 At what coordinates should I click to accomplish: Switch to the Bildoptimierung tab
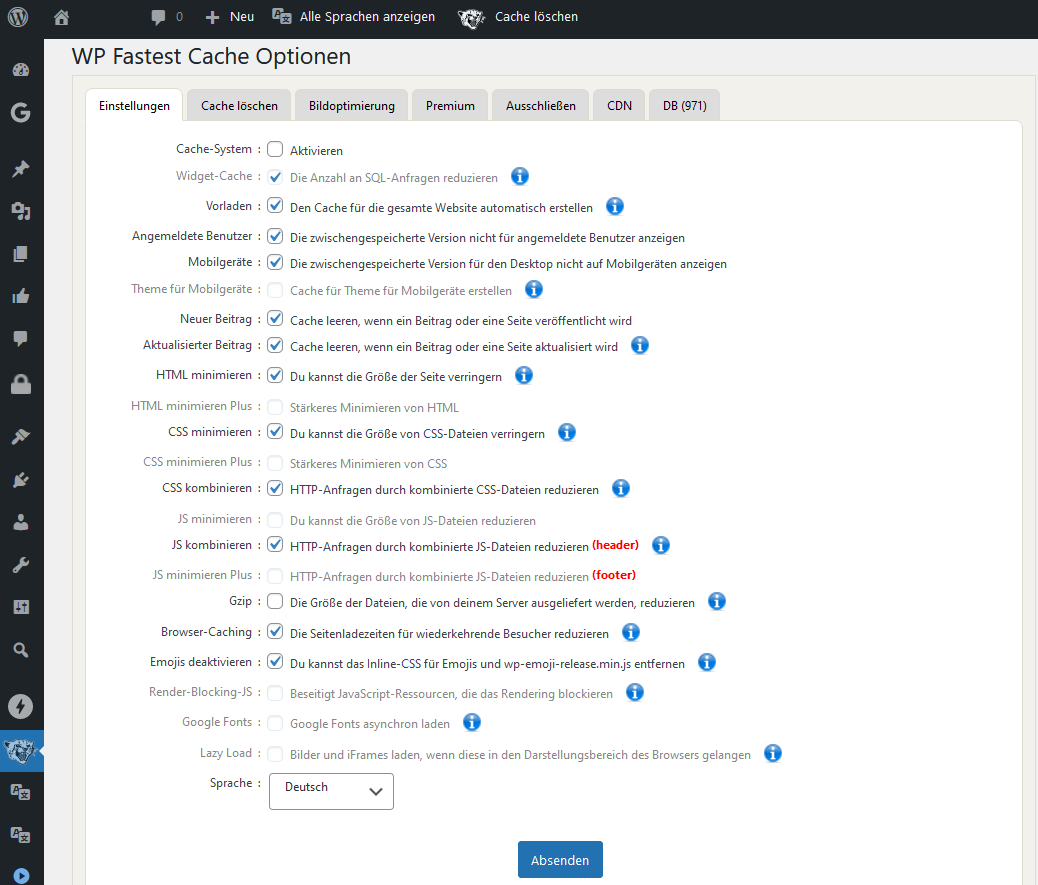pos(351,104)
